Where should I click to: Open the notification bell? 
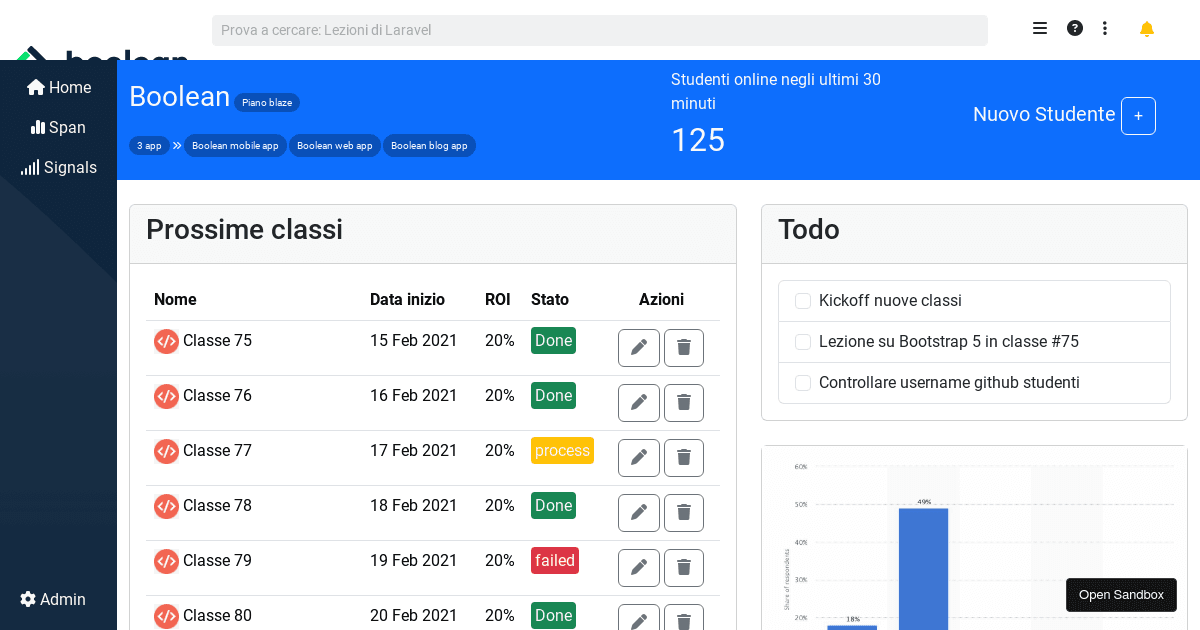click(1146, 29)
